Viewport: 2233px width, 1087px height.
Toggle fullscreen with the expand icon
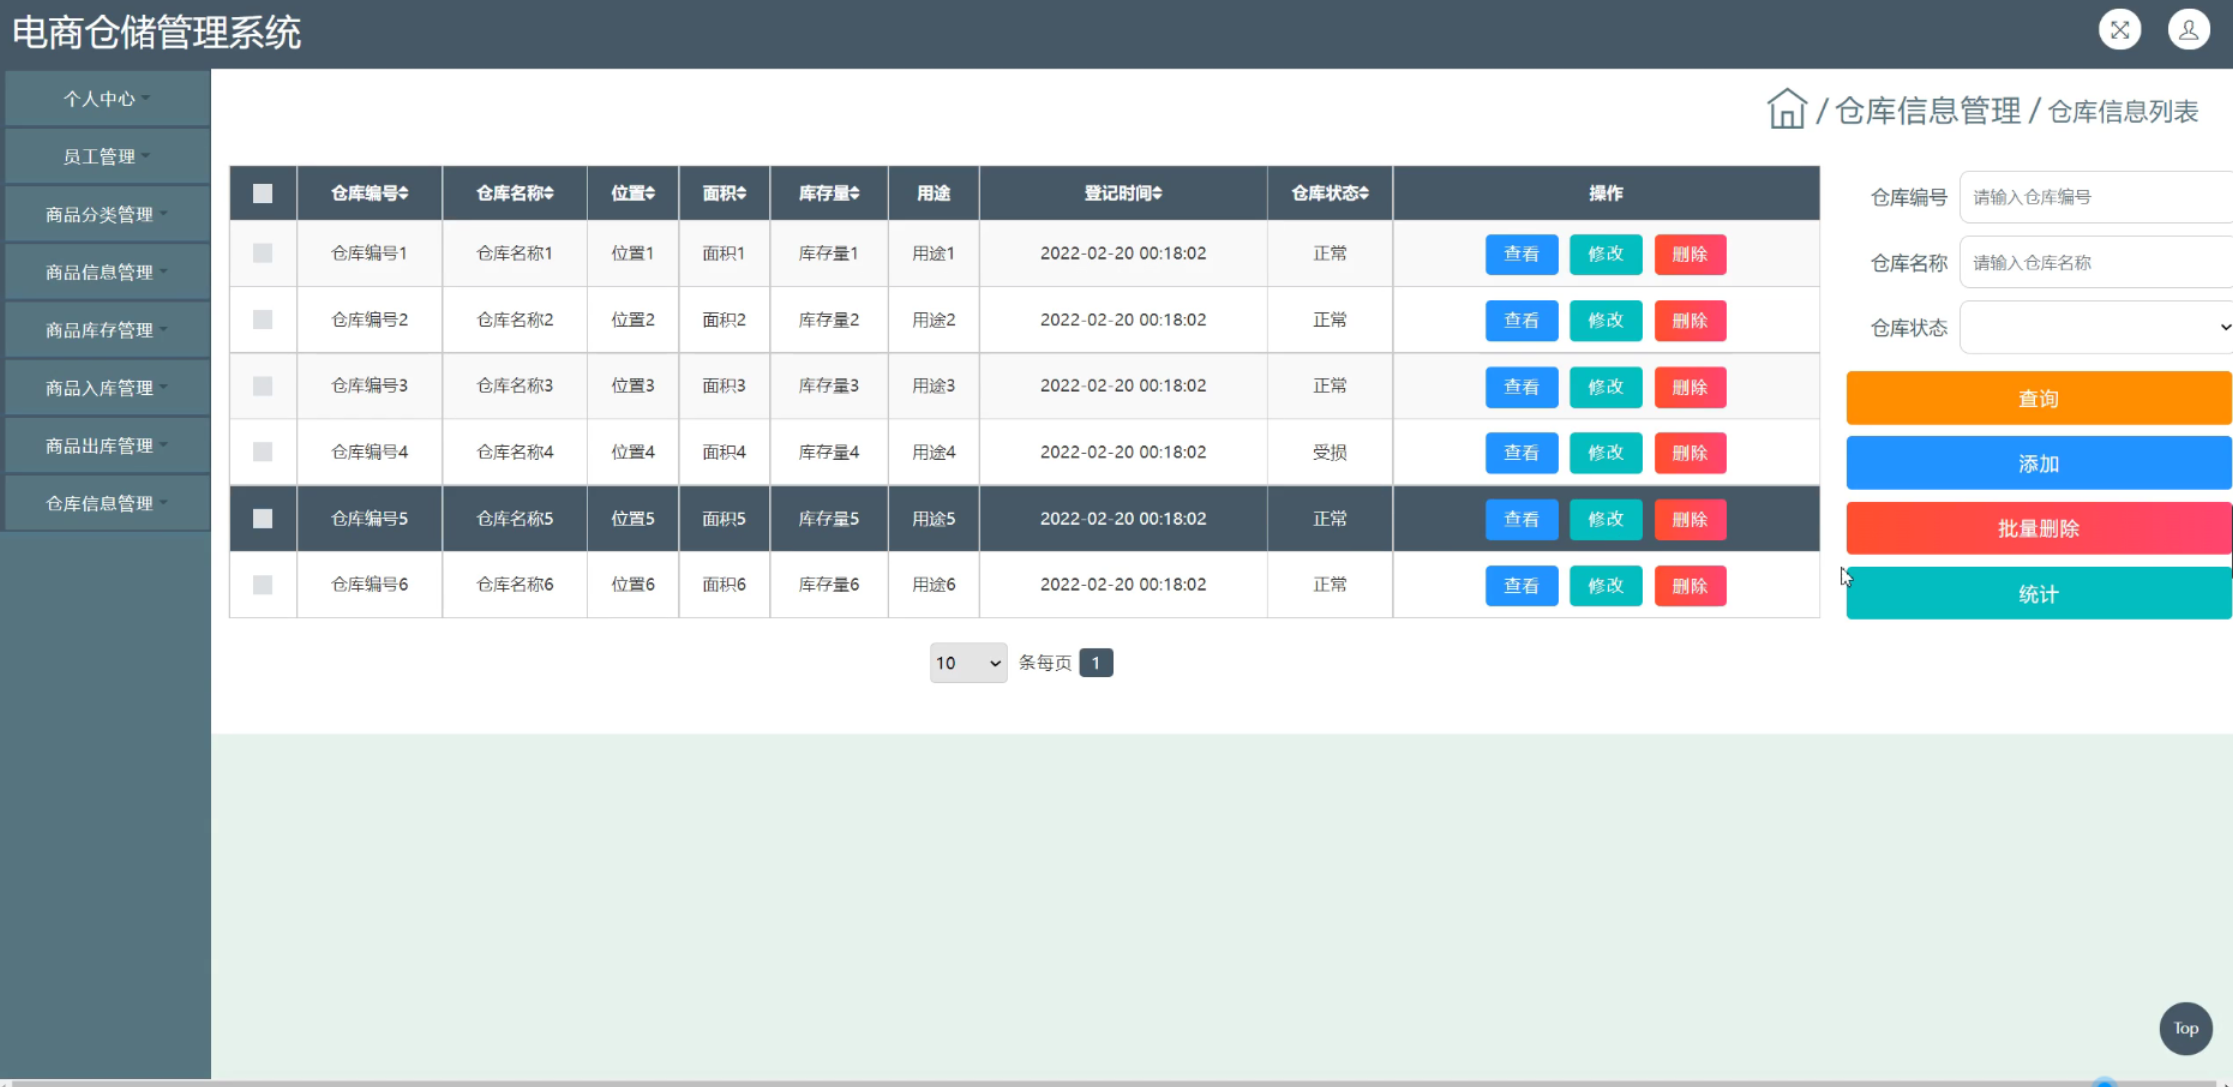2119,30
